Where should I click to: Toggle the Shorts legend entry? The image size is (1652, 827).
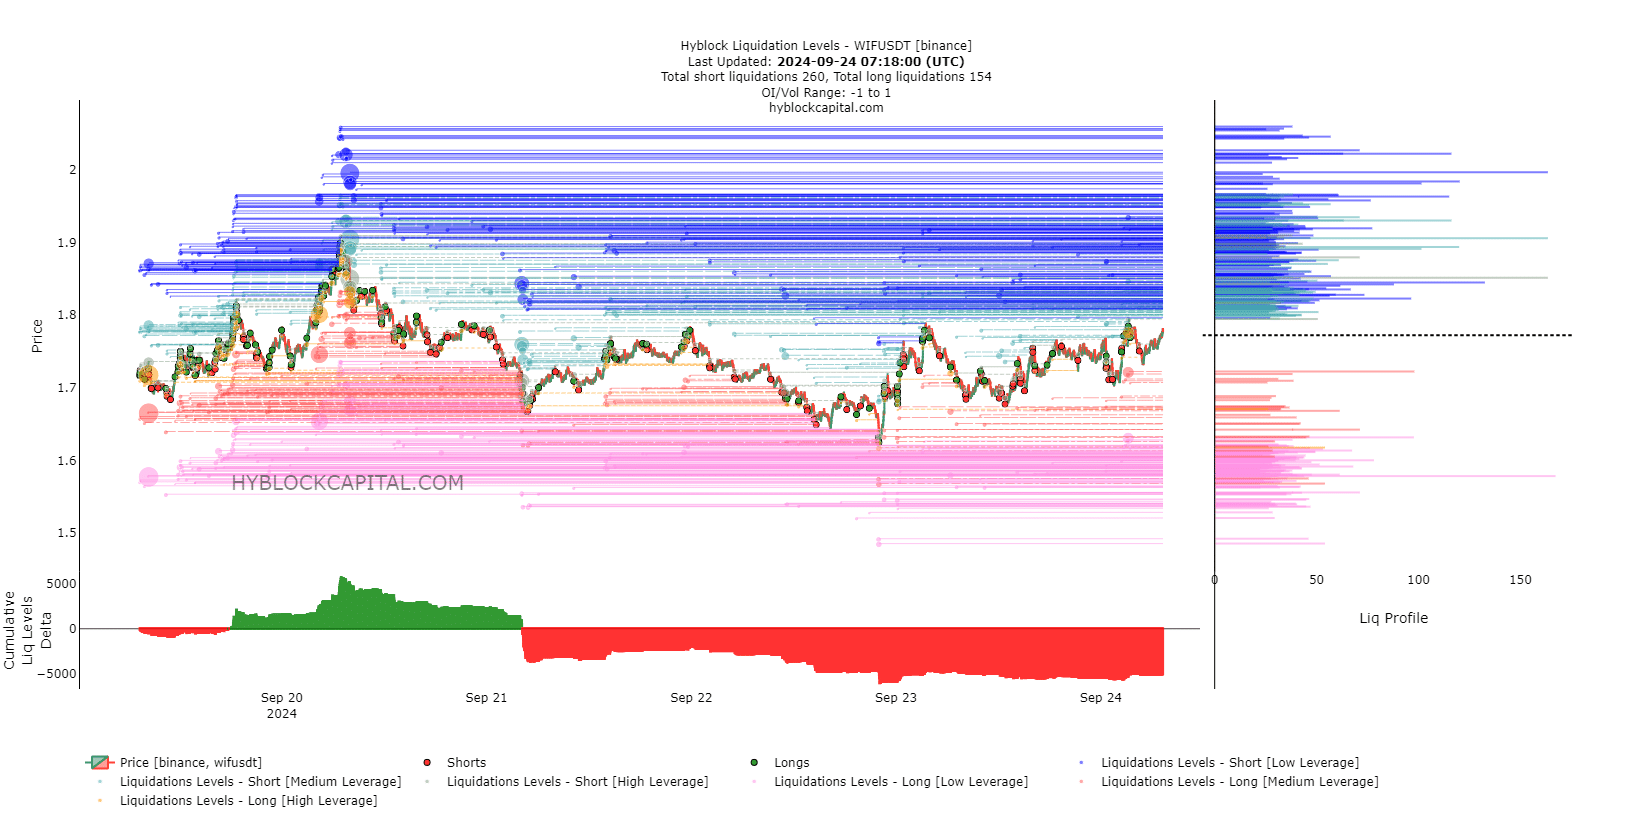pos(455,763)
